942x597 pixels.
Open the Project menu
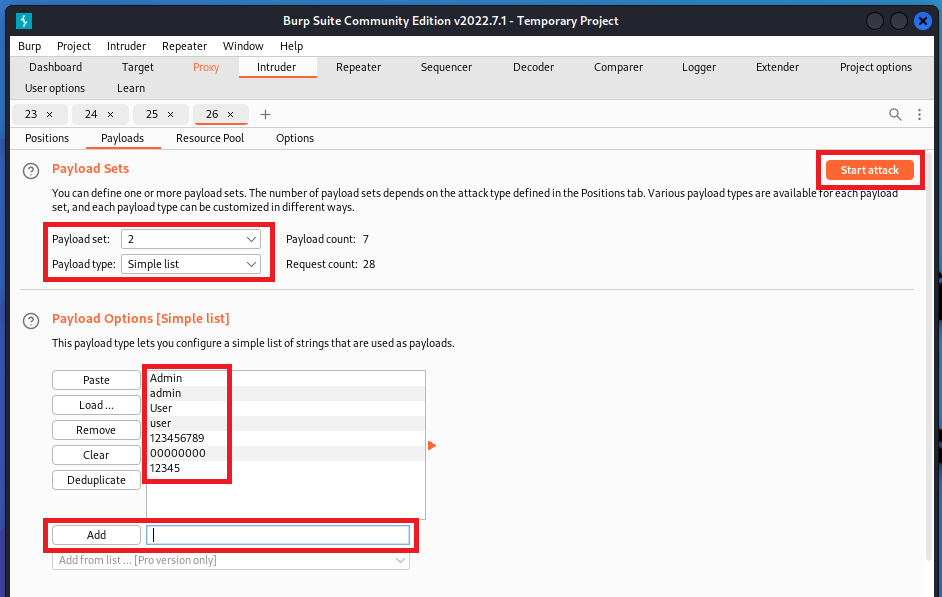(x=74, y=46)
